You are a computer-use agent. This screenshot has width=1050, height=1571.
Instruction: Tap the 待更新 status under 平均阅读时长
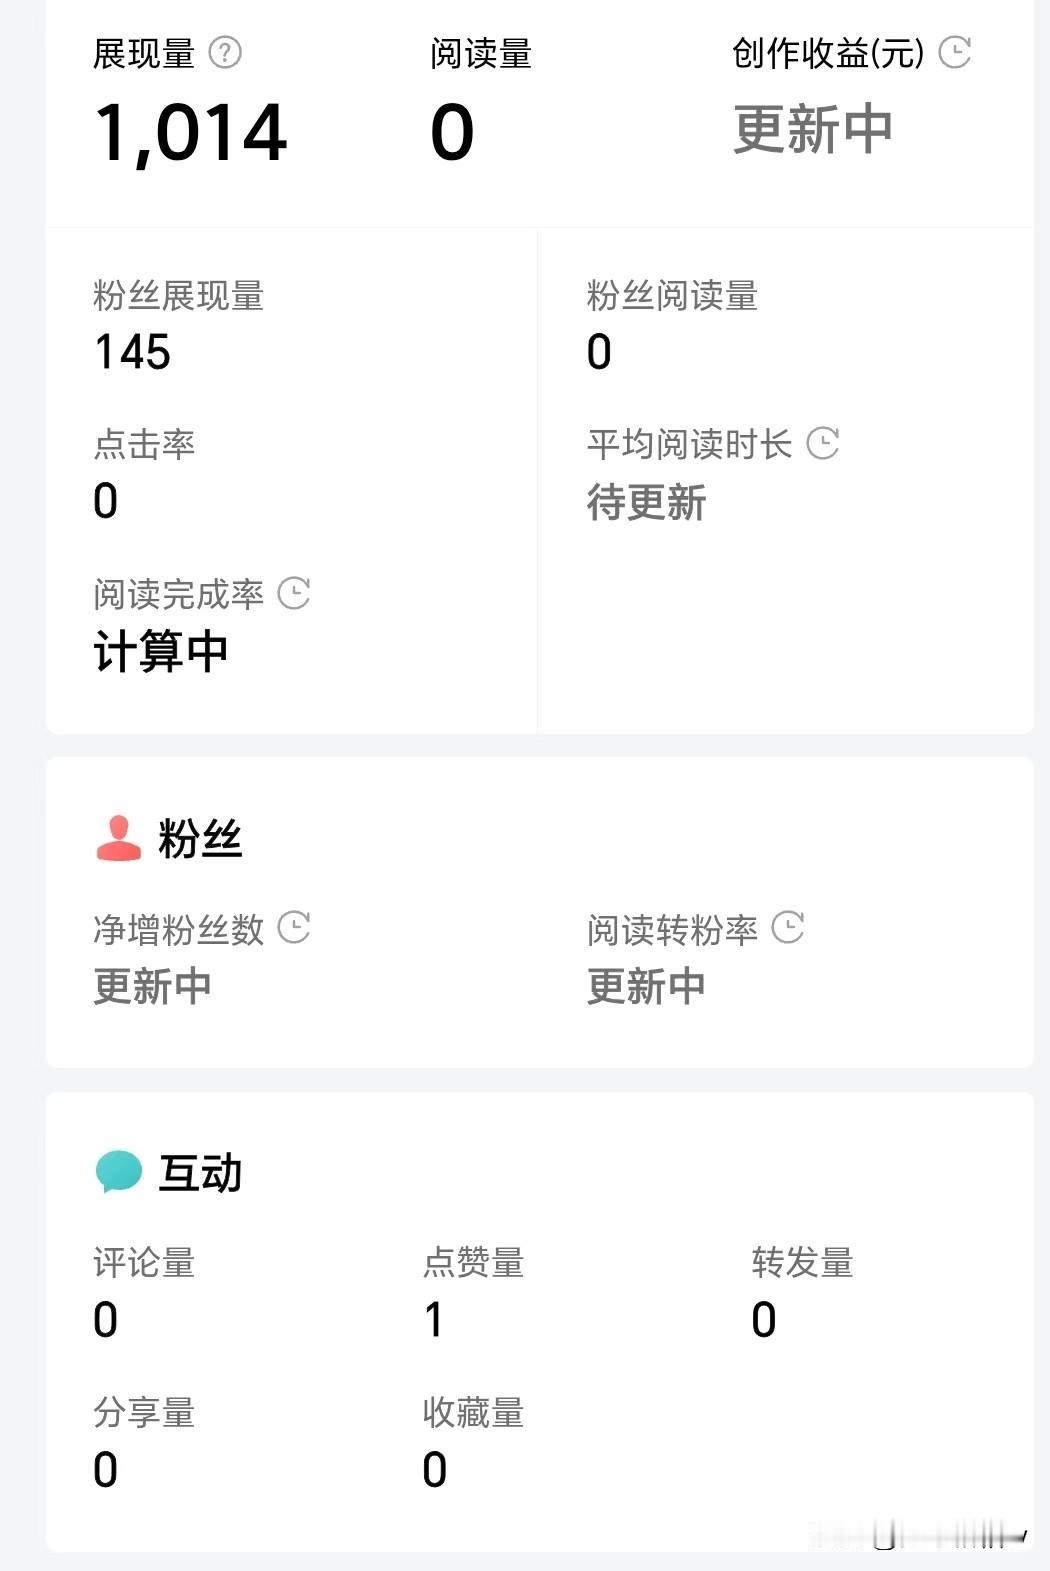646,502
